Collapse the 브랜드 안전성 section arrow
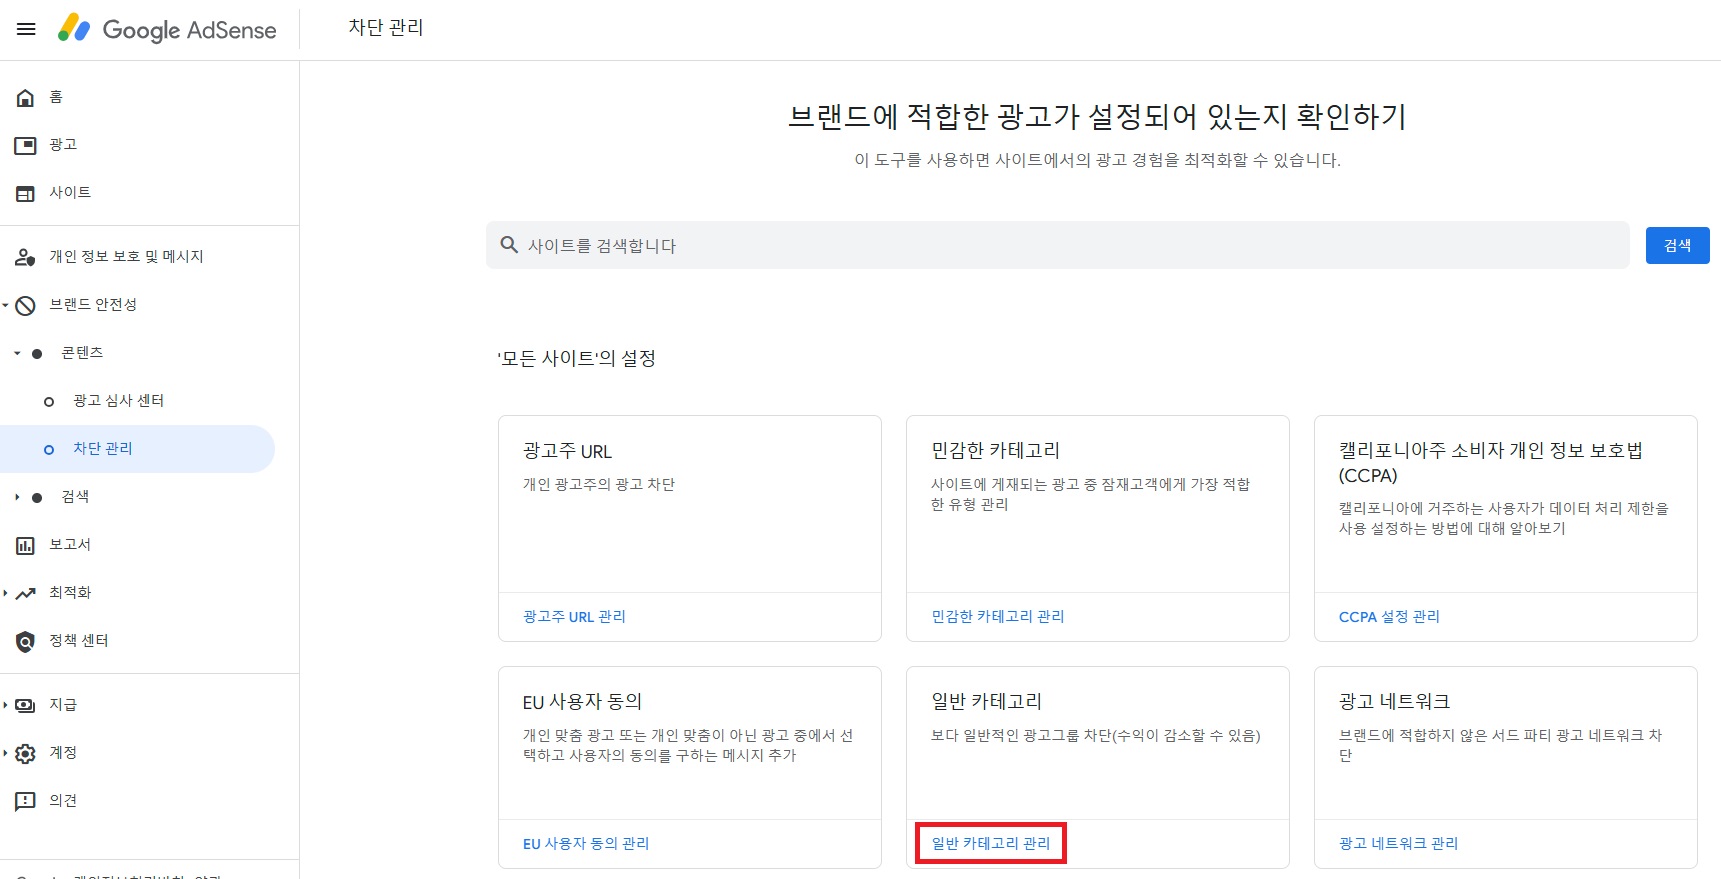This screenshot has height=879, width=1721. [5, 305]
